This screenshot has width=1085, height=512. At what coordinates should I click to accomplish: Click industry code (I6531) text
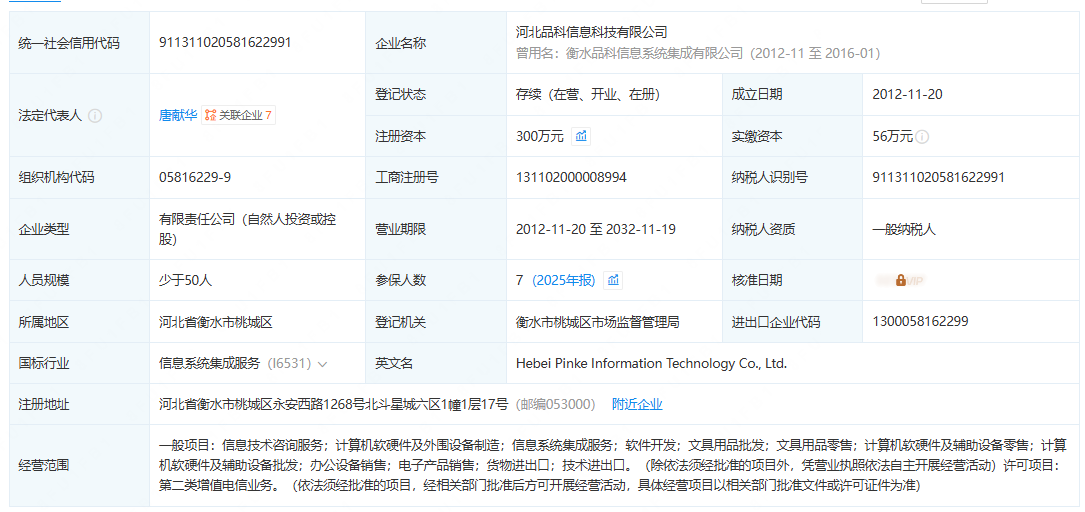[289, 363]
